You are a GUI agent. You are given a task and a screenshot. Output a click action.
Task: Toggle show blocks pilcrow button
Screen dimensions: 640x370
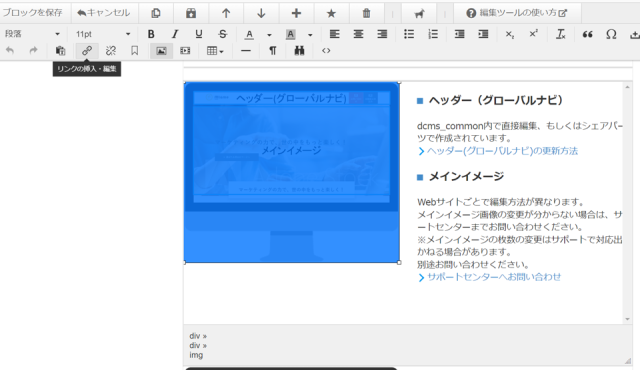[x=273, y=51]
